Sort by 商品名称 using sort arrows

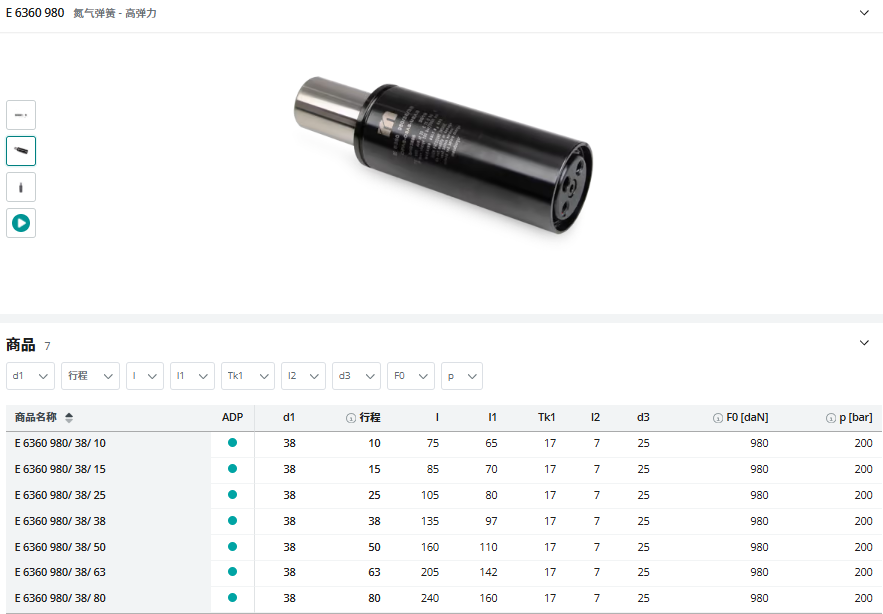click(69, 417)
